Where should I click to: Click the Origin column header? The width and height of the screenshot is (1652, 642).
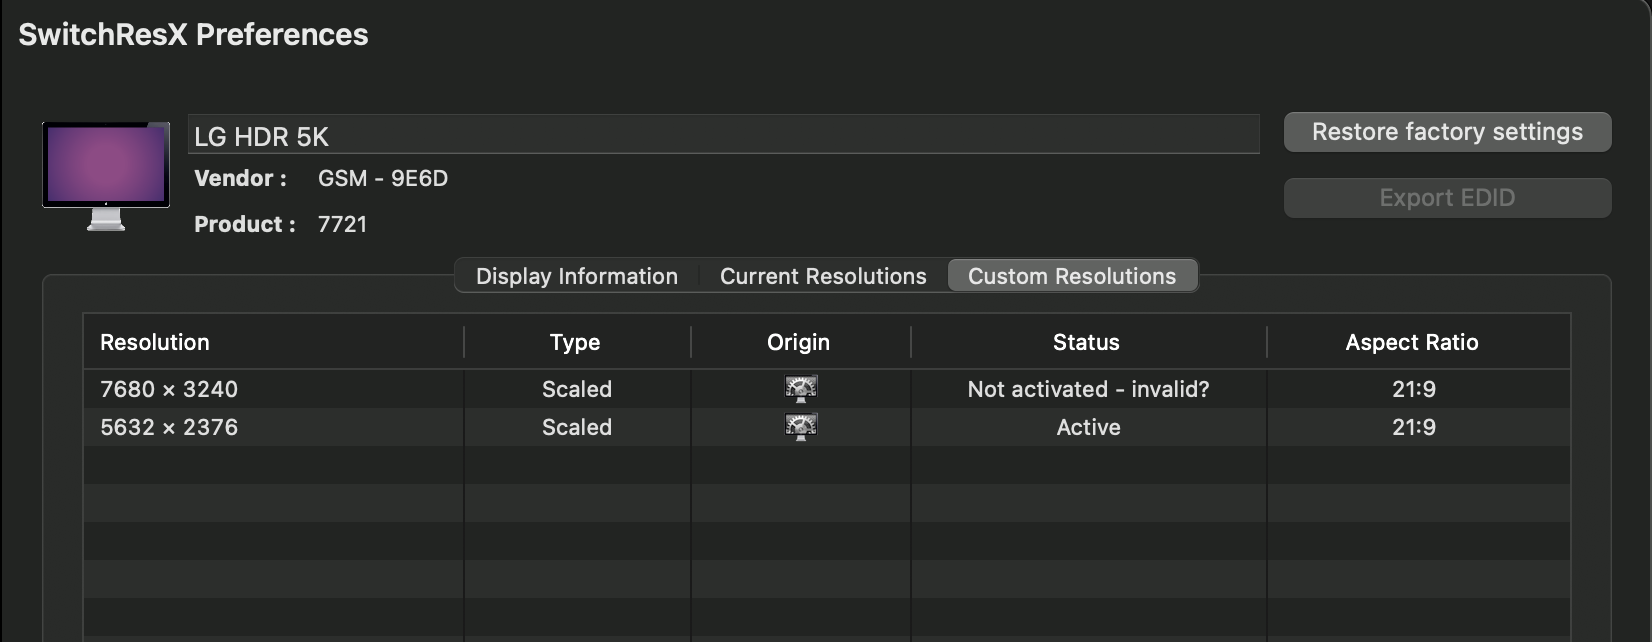tap(798, 342)
